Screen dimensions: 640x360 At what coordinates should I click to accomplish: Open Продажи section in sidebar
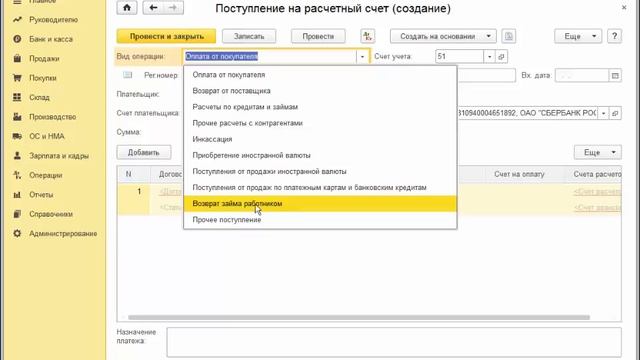(44, 59)
